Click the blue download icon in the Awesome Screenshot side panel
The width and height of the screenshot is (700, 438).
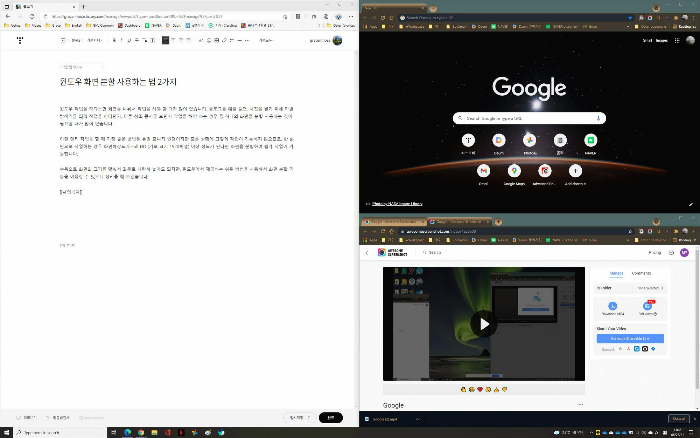click(612, 306)
